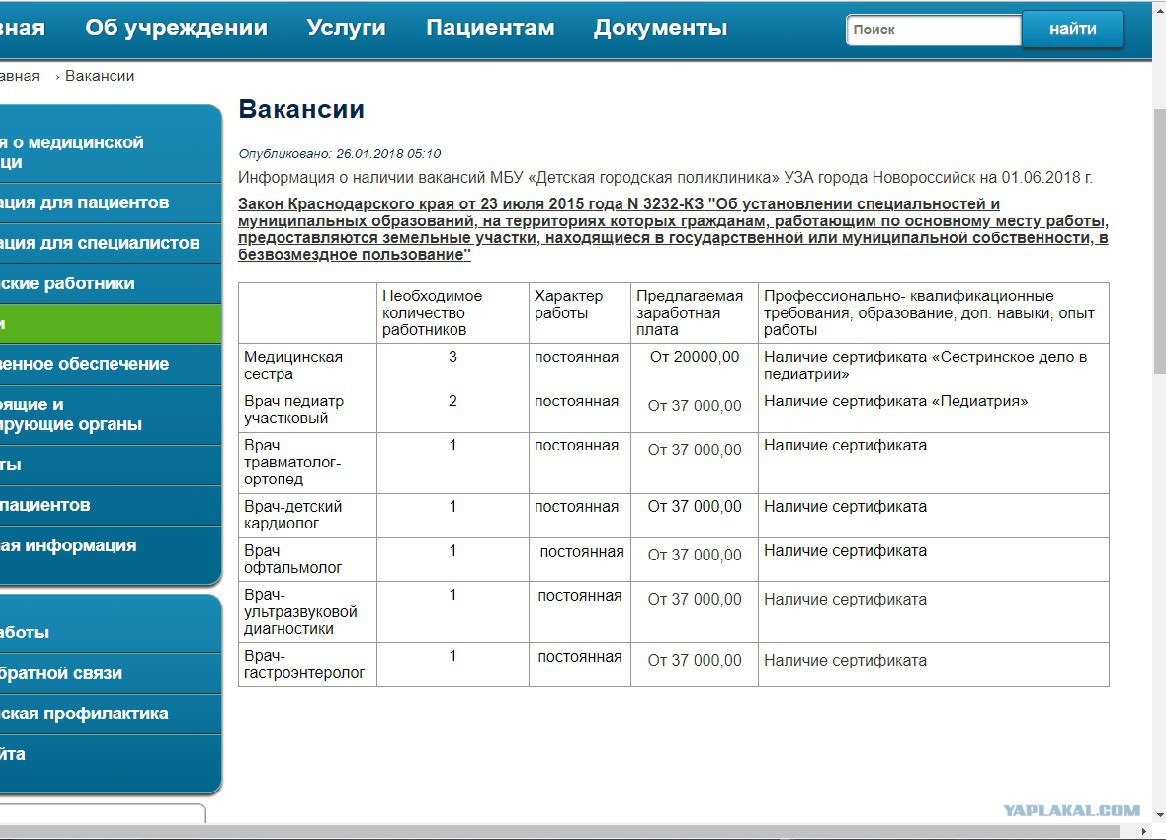Click the найти search button
1166x840 pixels.
point(1072,29)
